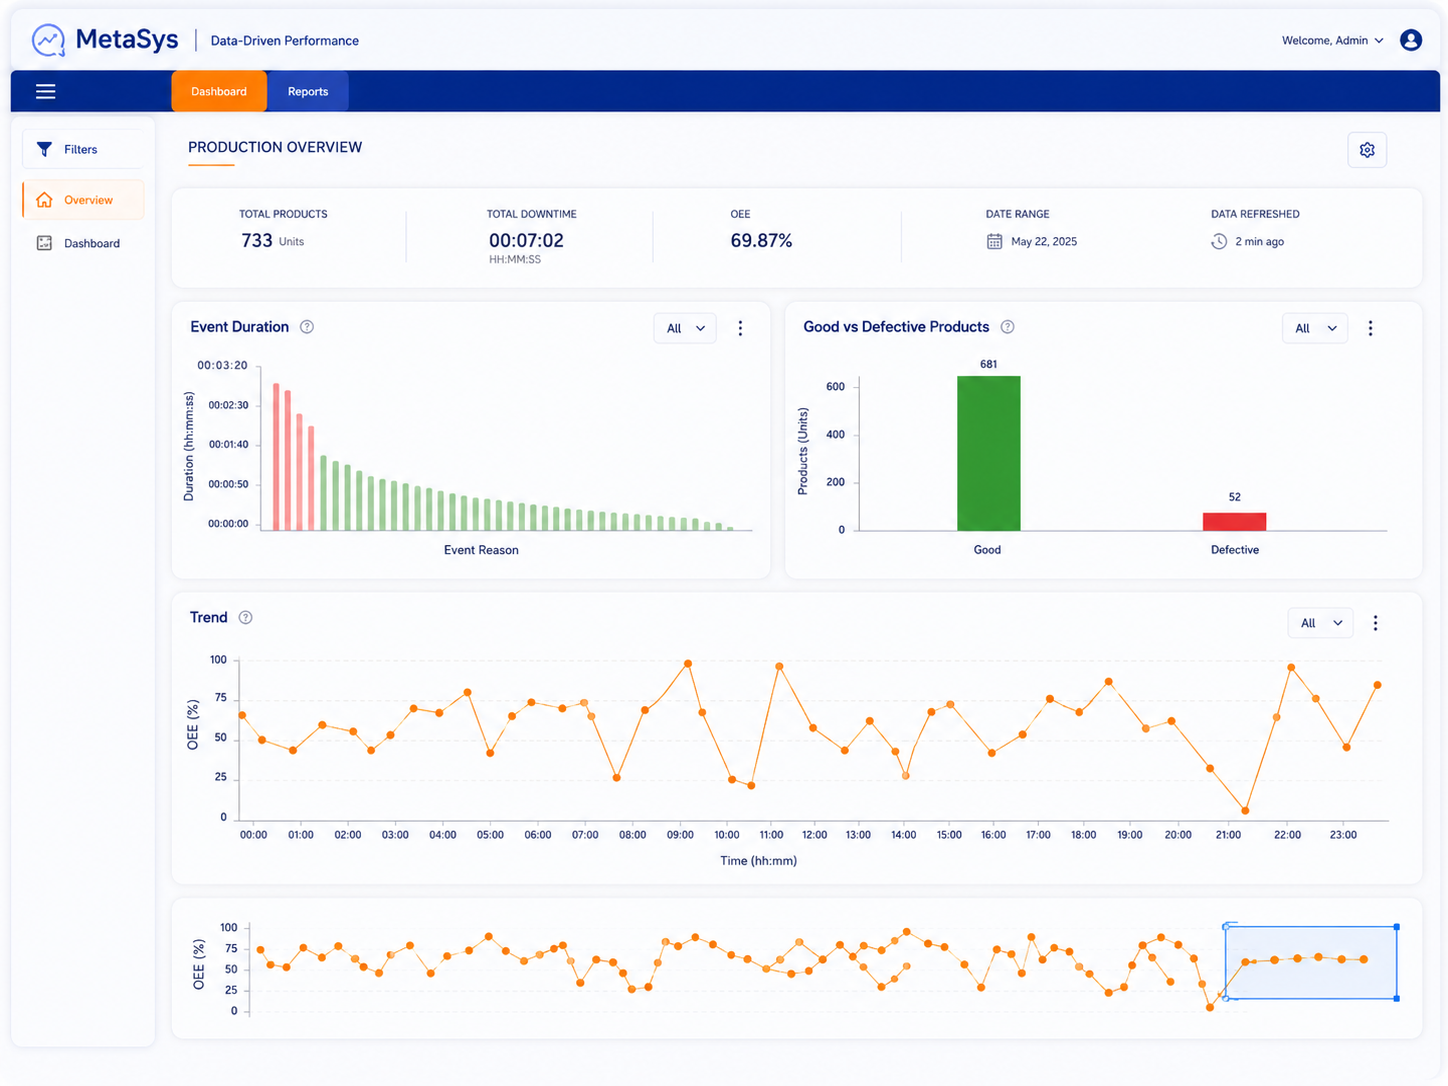The height and width of the screenshot is (1086, 1448).
Task: Click the Event Reason axis label
Action: pos(481,550)
